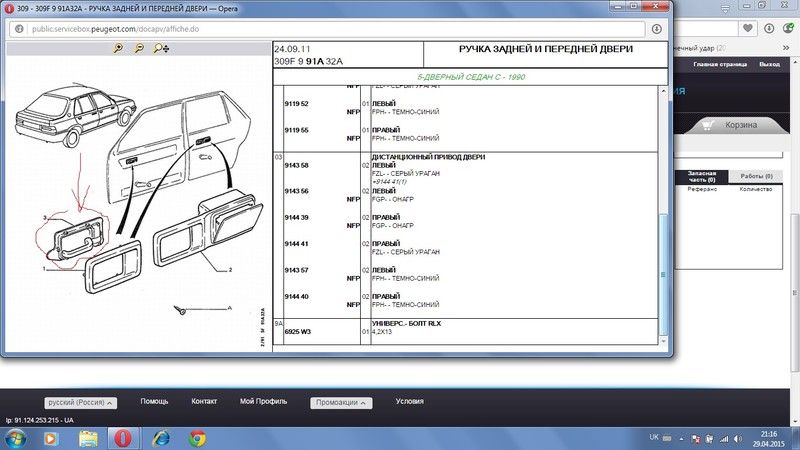Viewport: 800px width, 450px height.
Task: Open the Помощь help link
Action: click(x=154, y=401)
